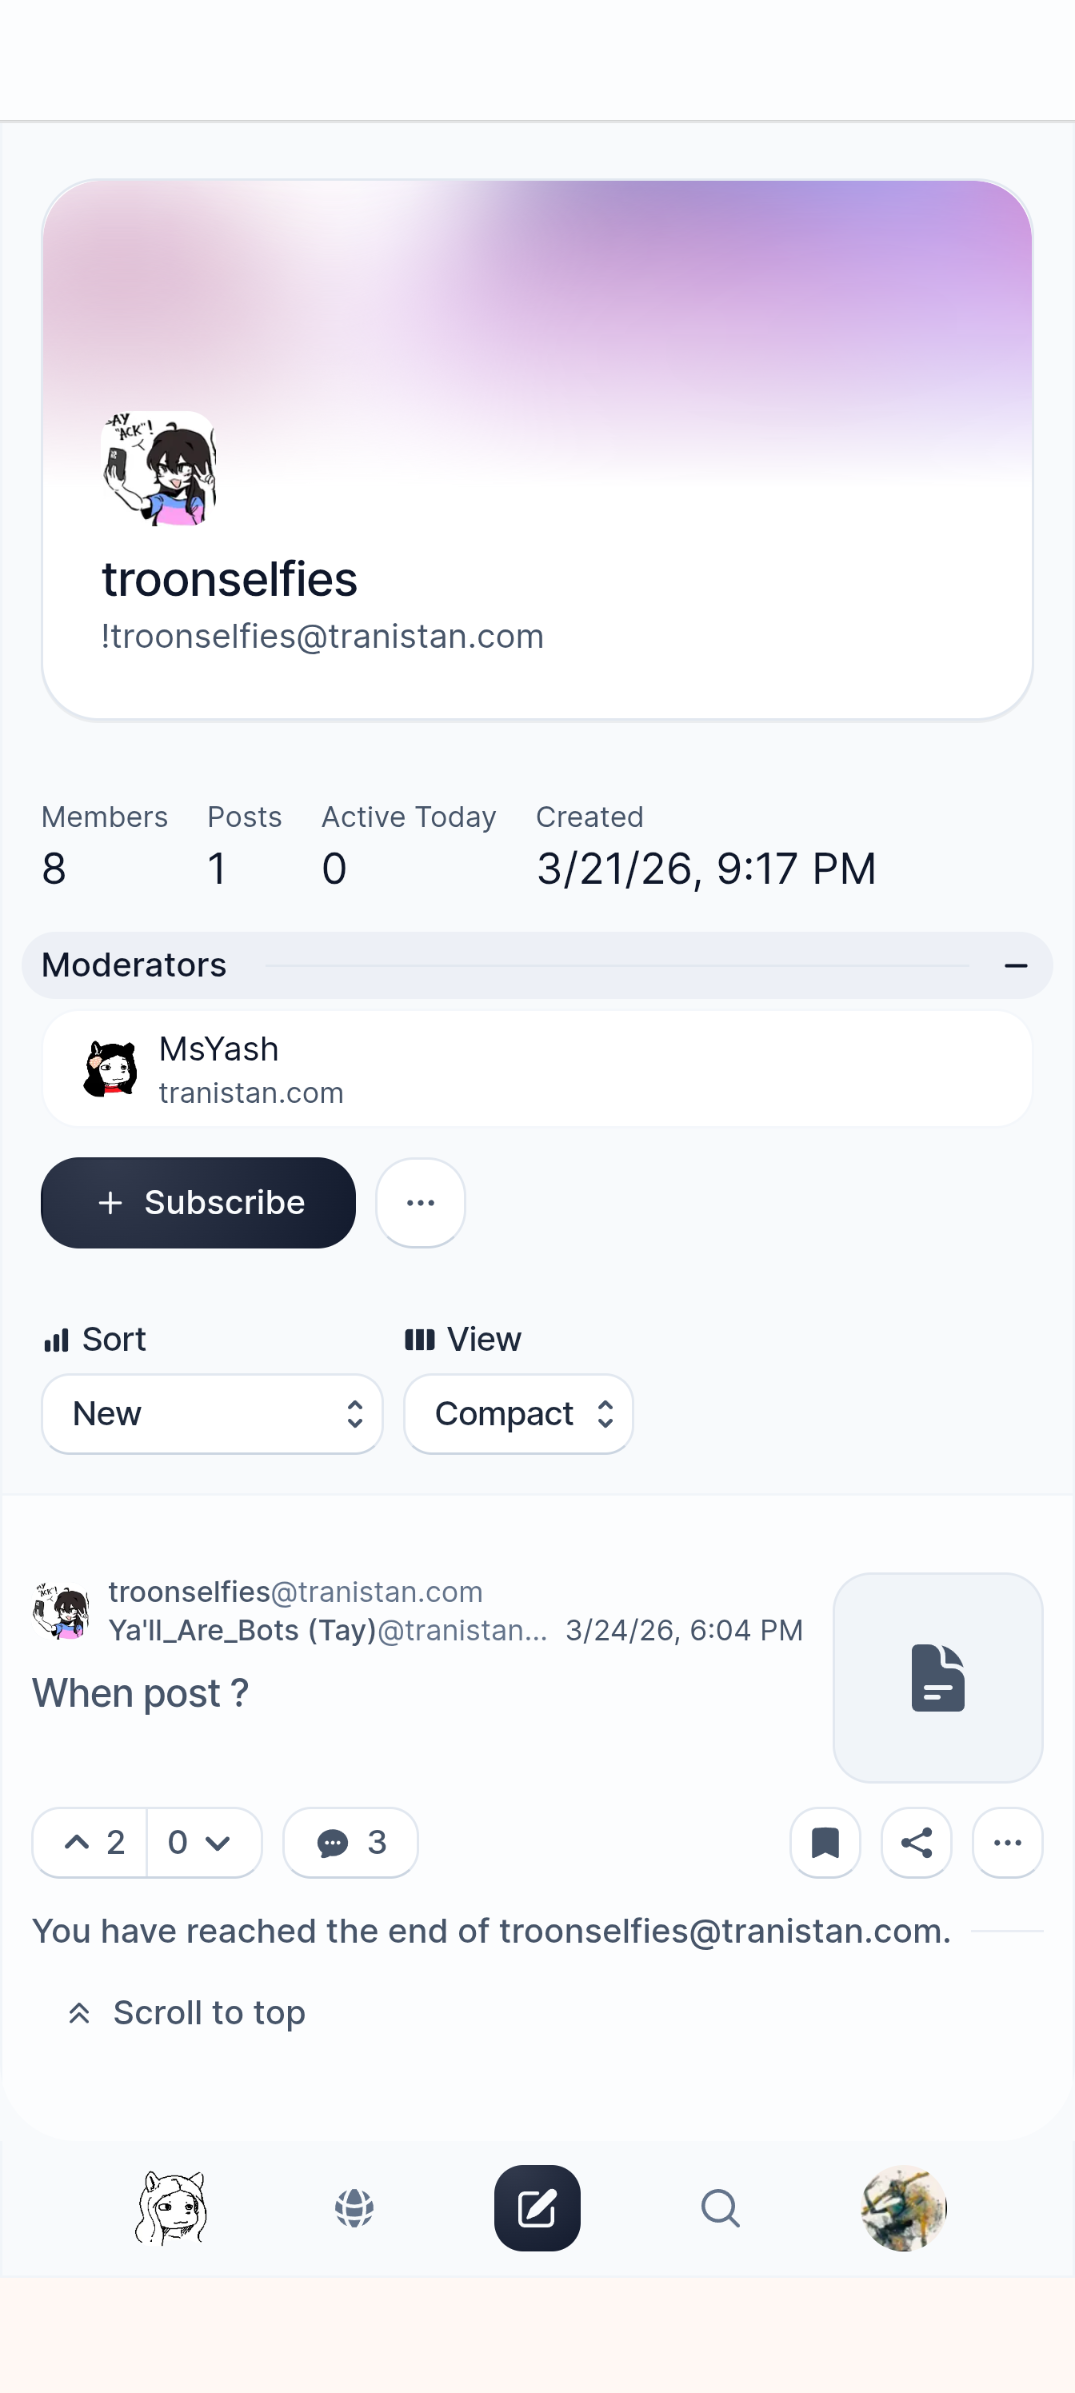
Task: Open profile avatar in bottom bar
Action: tap(903, 2208)
